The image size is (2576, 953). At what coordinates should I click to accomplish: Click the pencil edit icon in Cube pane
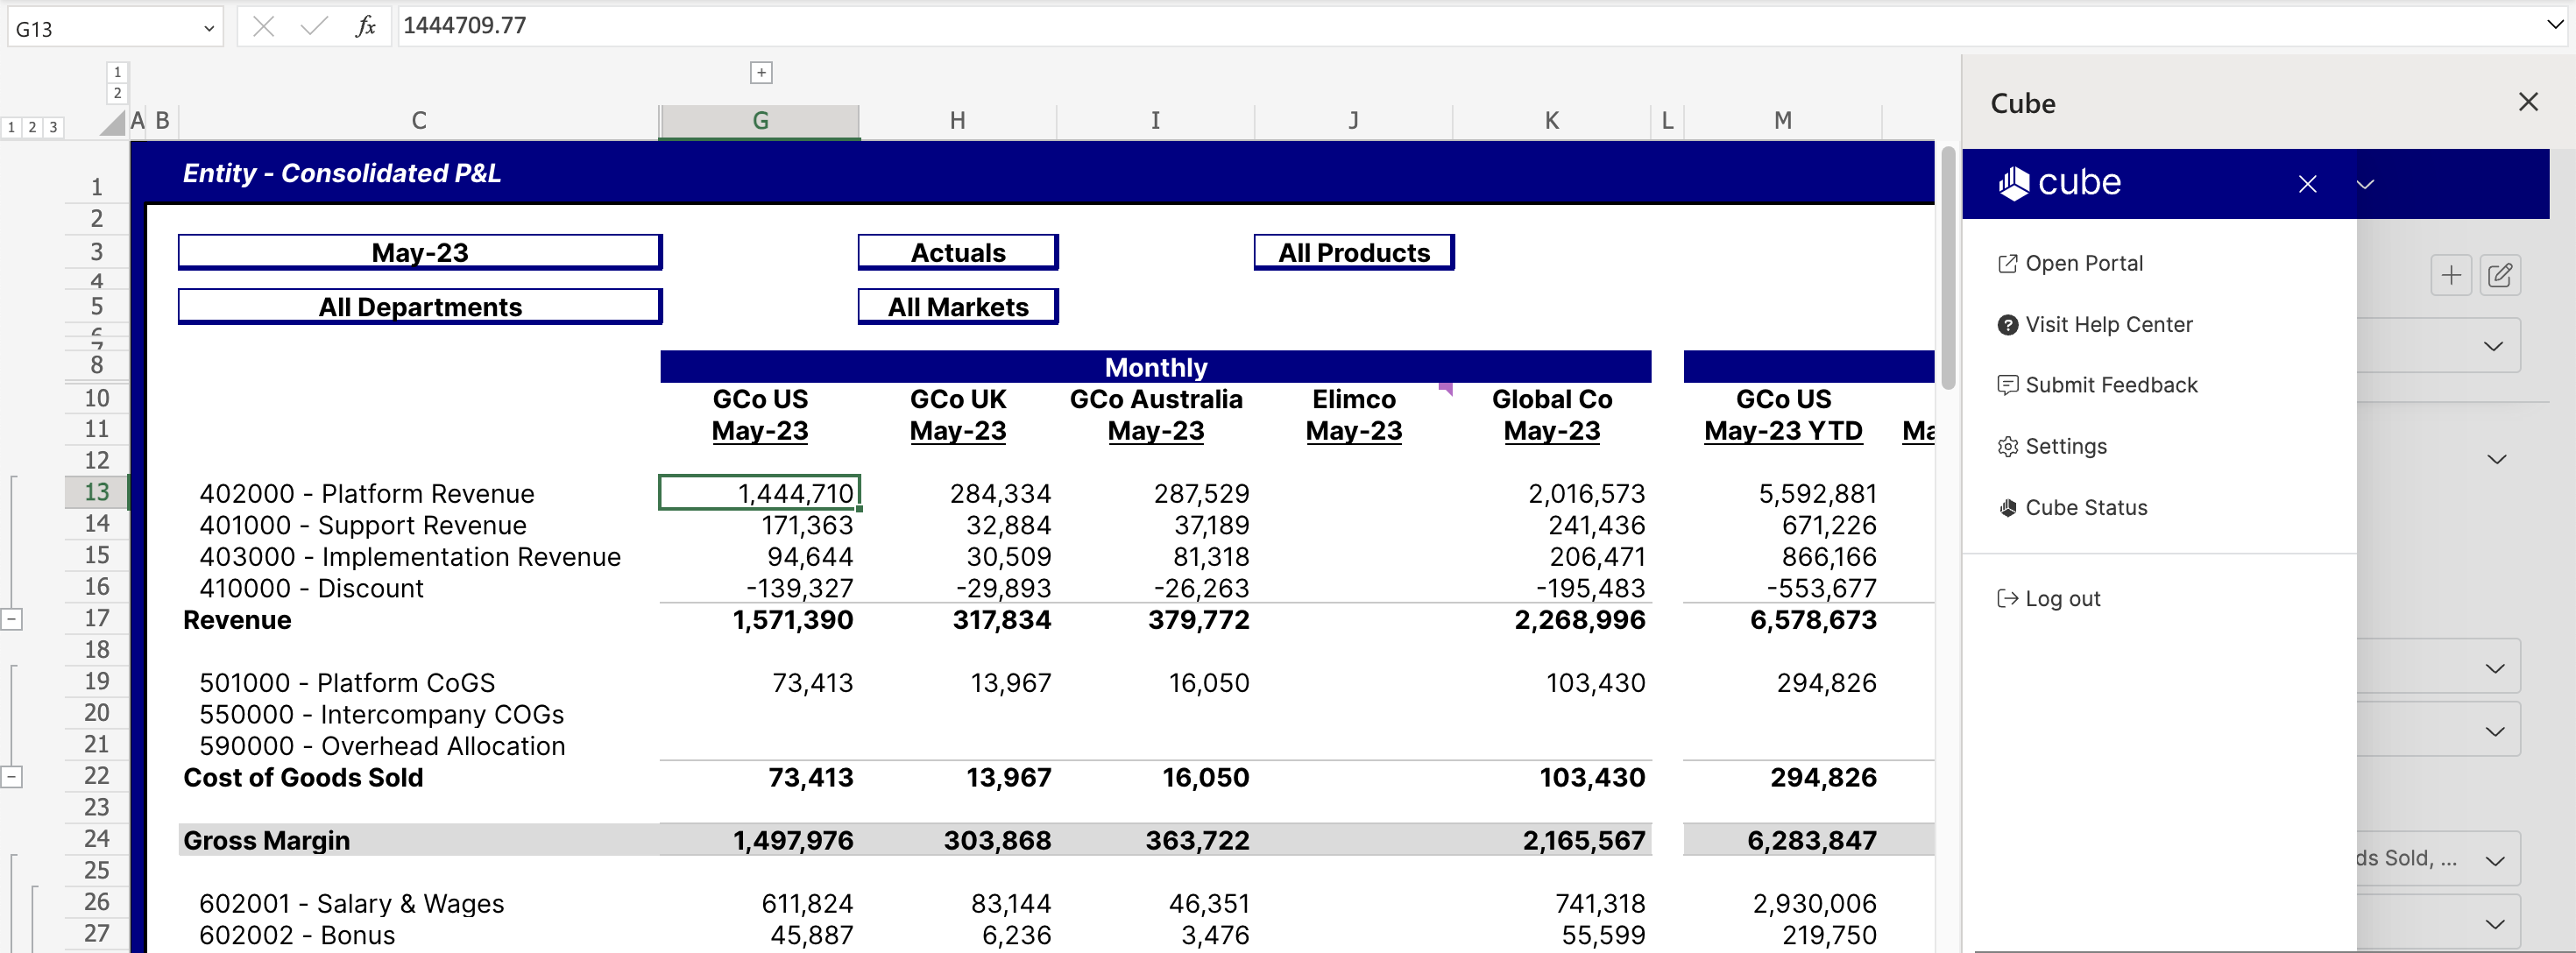pos(2500,275)
